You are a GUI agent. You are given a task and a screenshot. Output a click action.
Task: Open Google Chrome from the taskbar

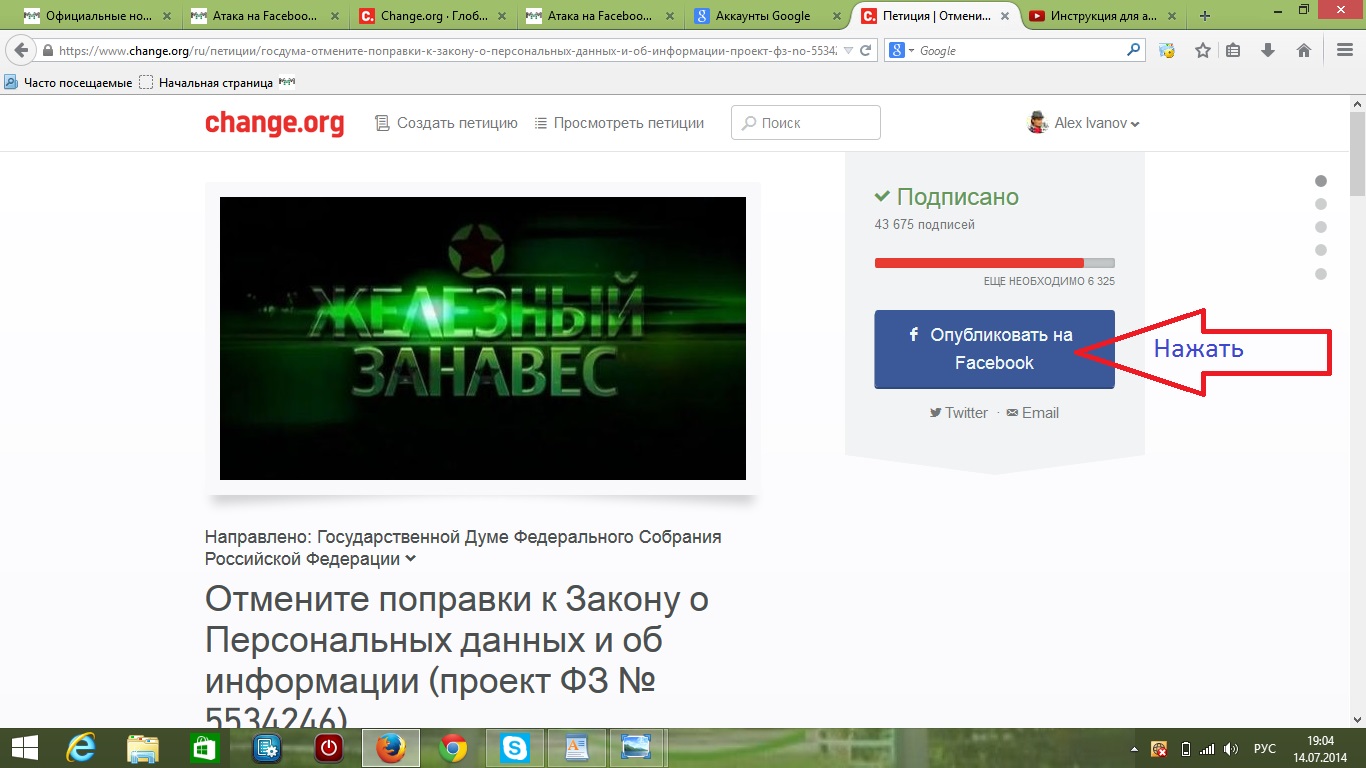pyautogui.click(x=453, y=748)
